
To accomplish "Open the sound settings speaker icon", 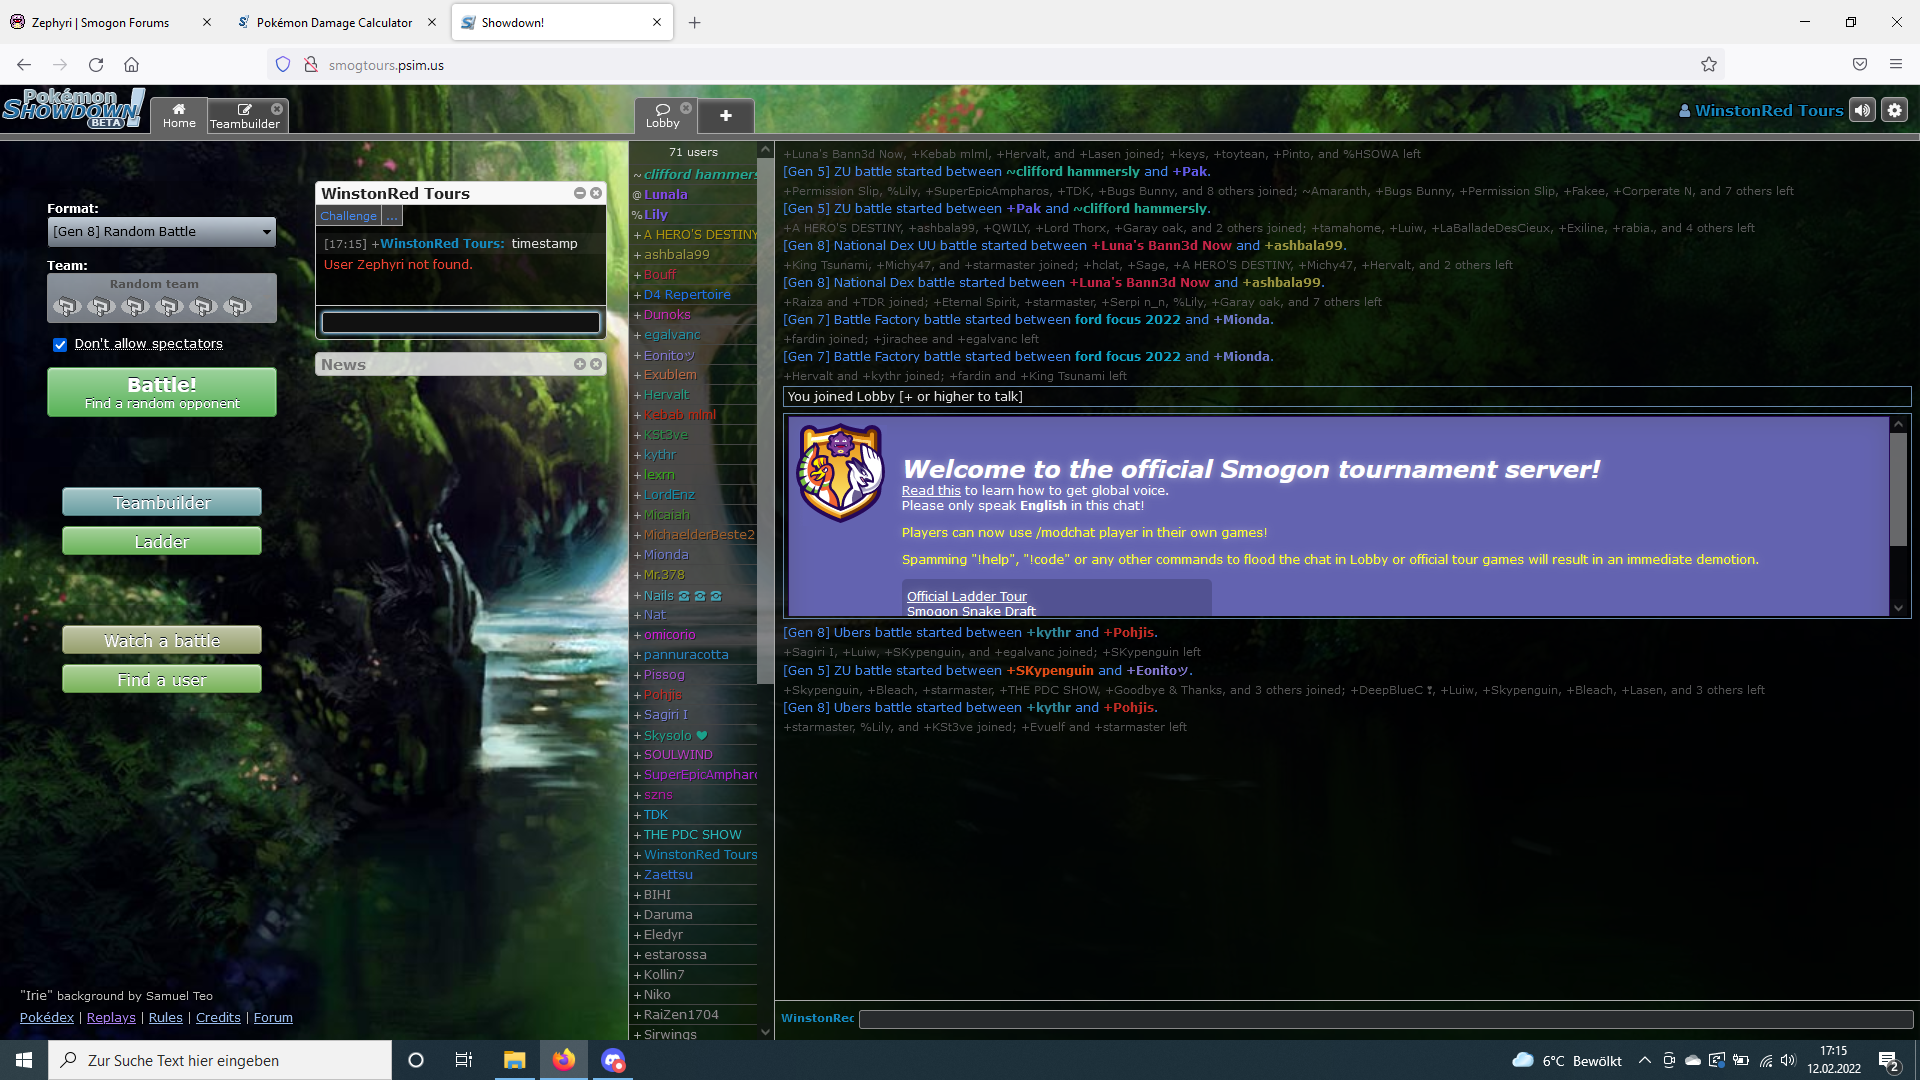I will click(1862, 110).
